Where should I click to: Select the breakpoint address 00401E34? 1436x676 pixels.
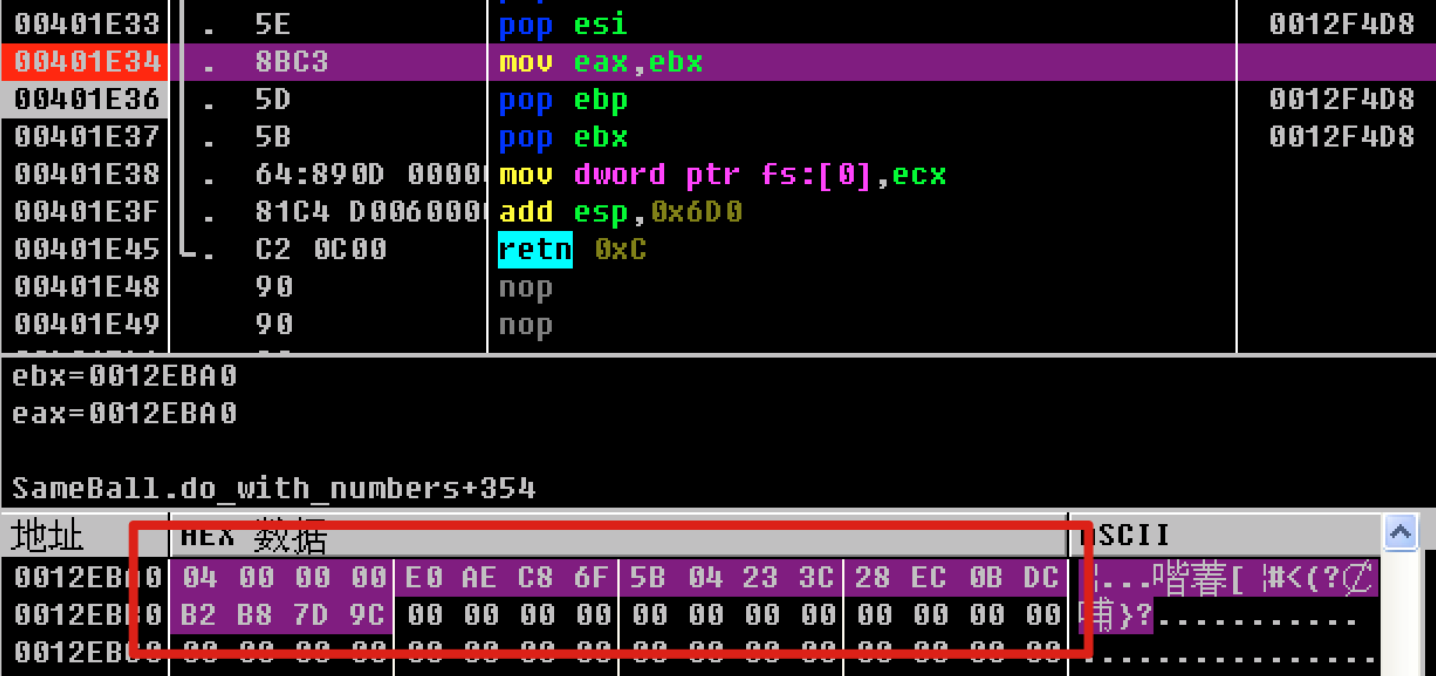[87, 62]
